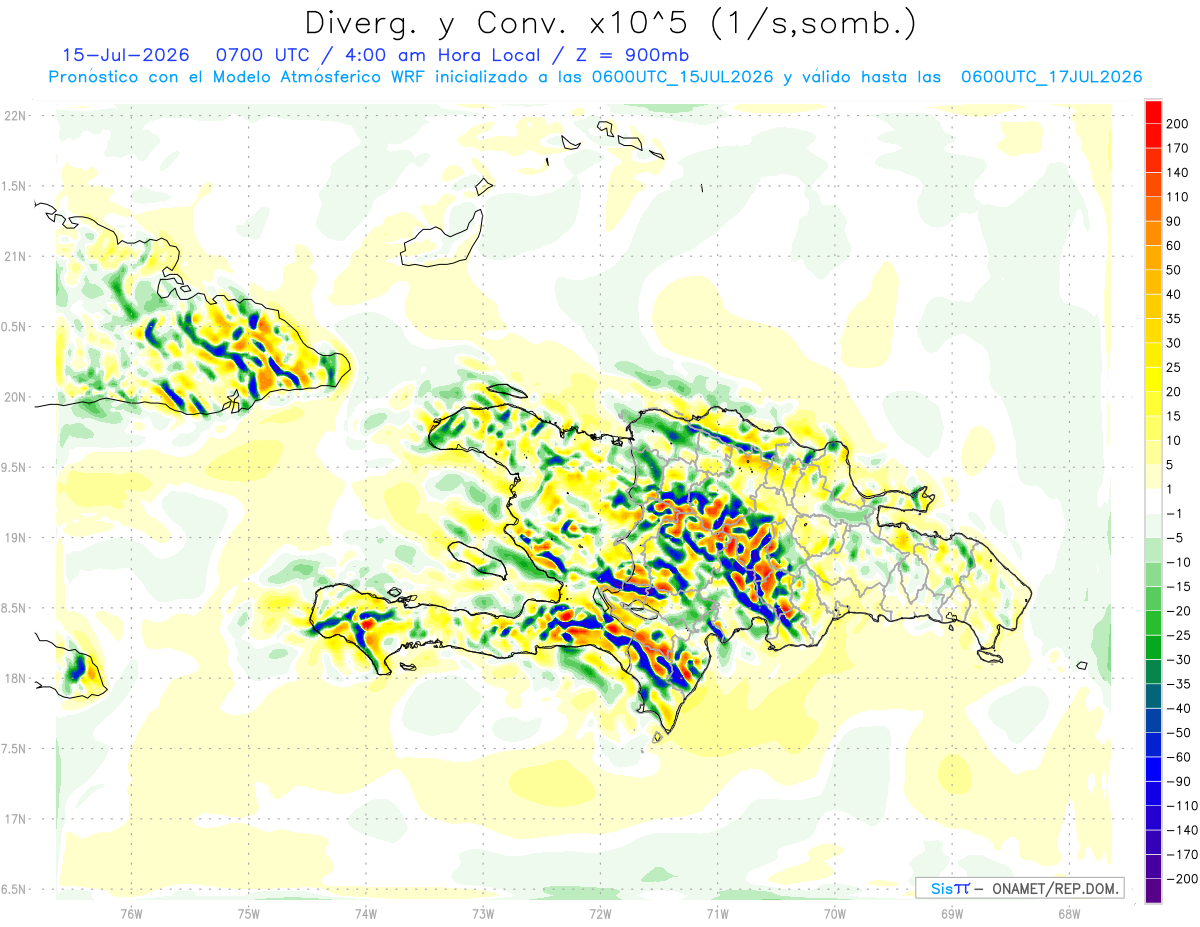Click the '73W' longitude label
The height and width of the screenshot is (927, 1200).
pos(483,912)
